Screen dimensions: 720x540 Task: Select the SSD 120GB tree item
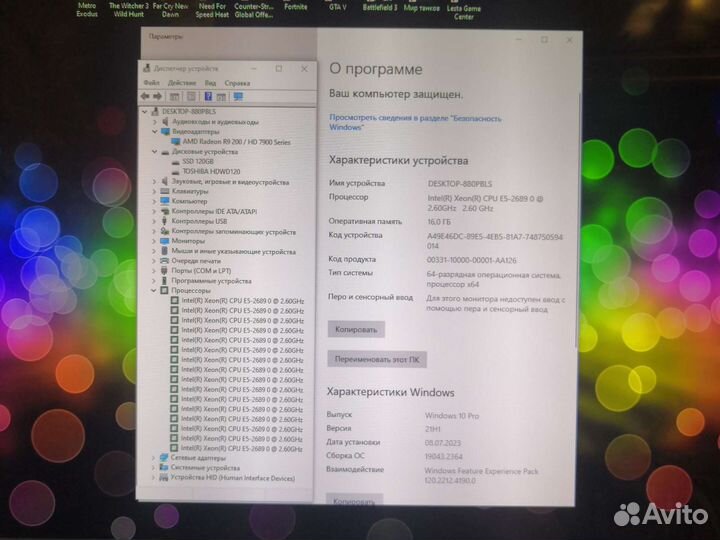(198, 162)
